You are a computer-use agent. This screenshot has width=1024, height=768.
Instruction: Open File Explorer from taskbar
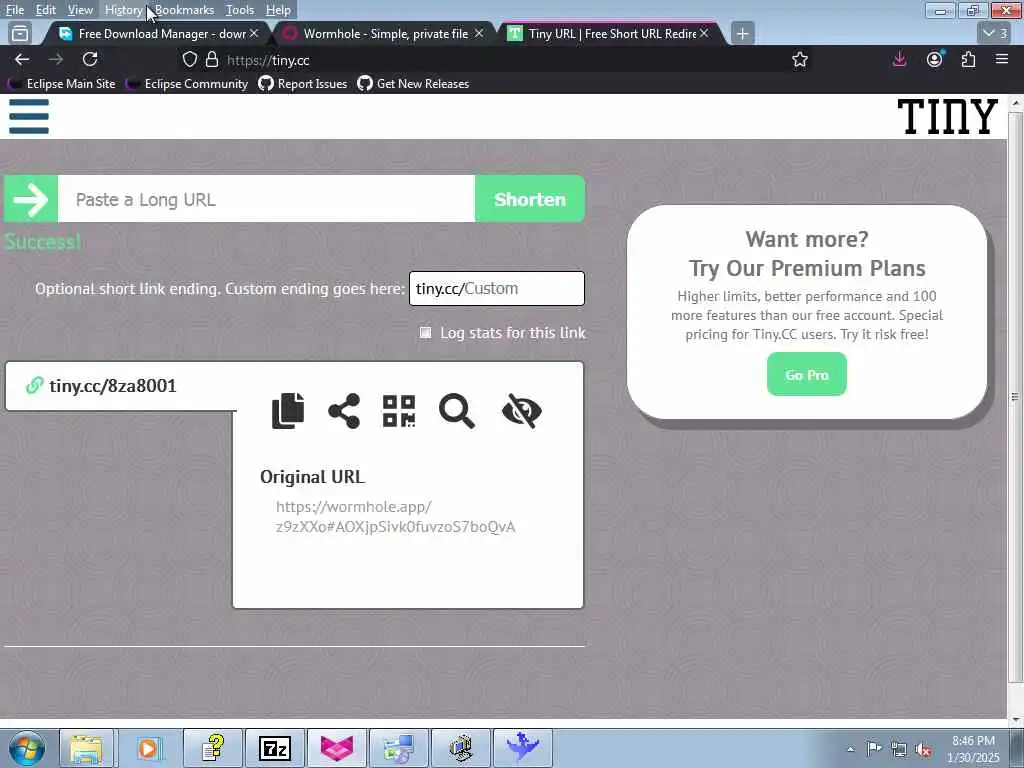click(87, 748)
